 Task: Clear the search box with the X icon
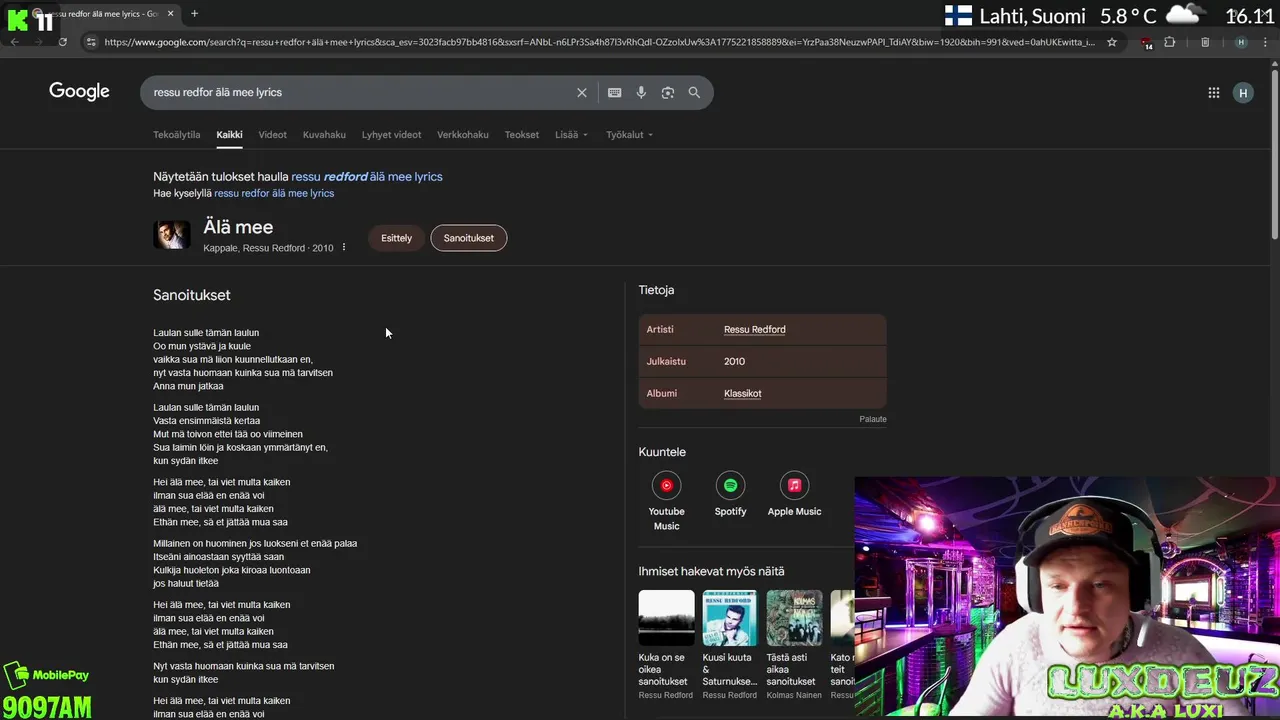(581, 92)
